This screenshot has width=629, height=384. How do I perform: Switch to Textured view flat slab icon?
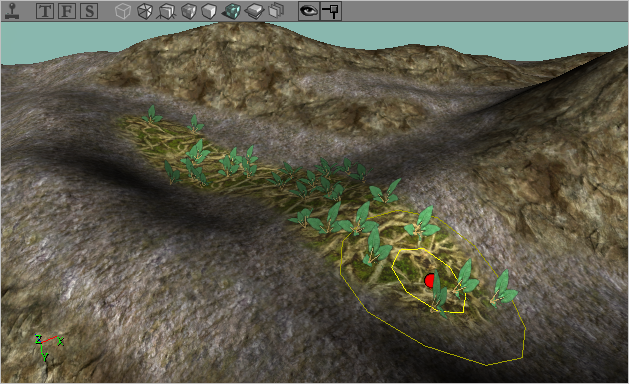point(254,11)
